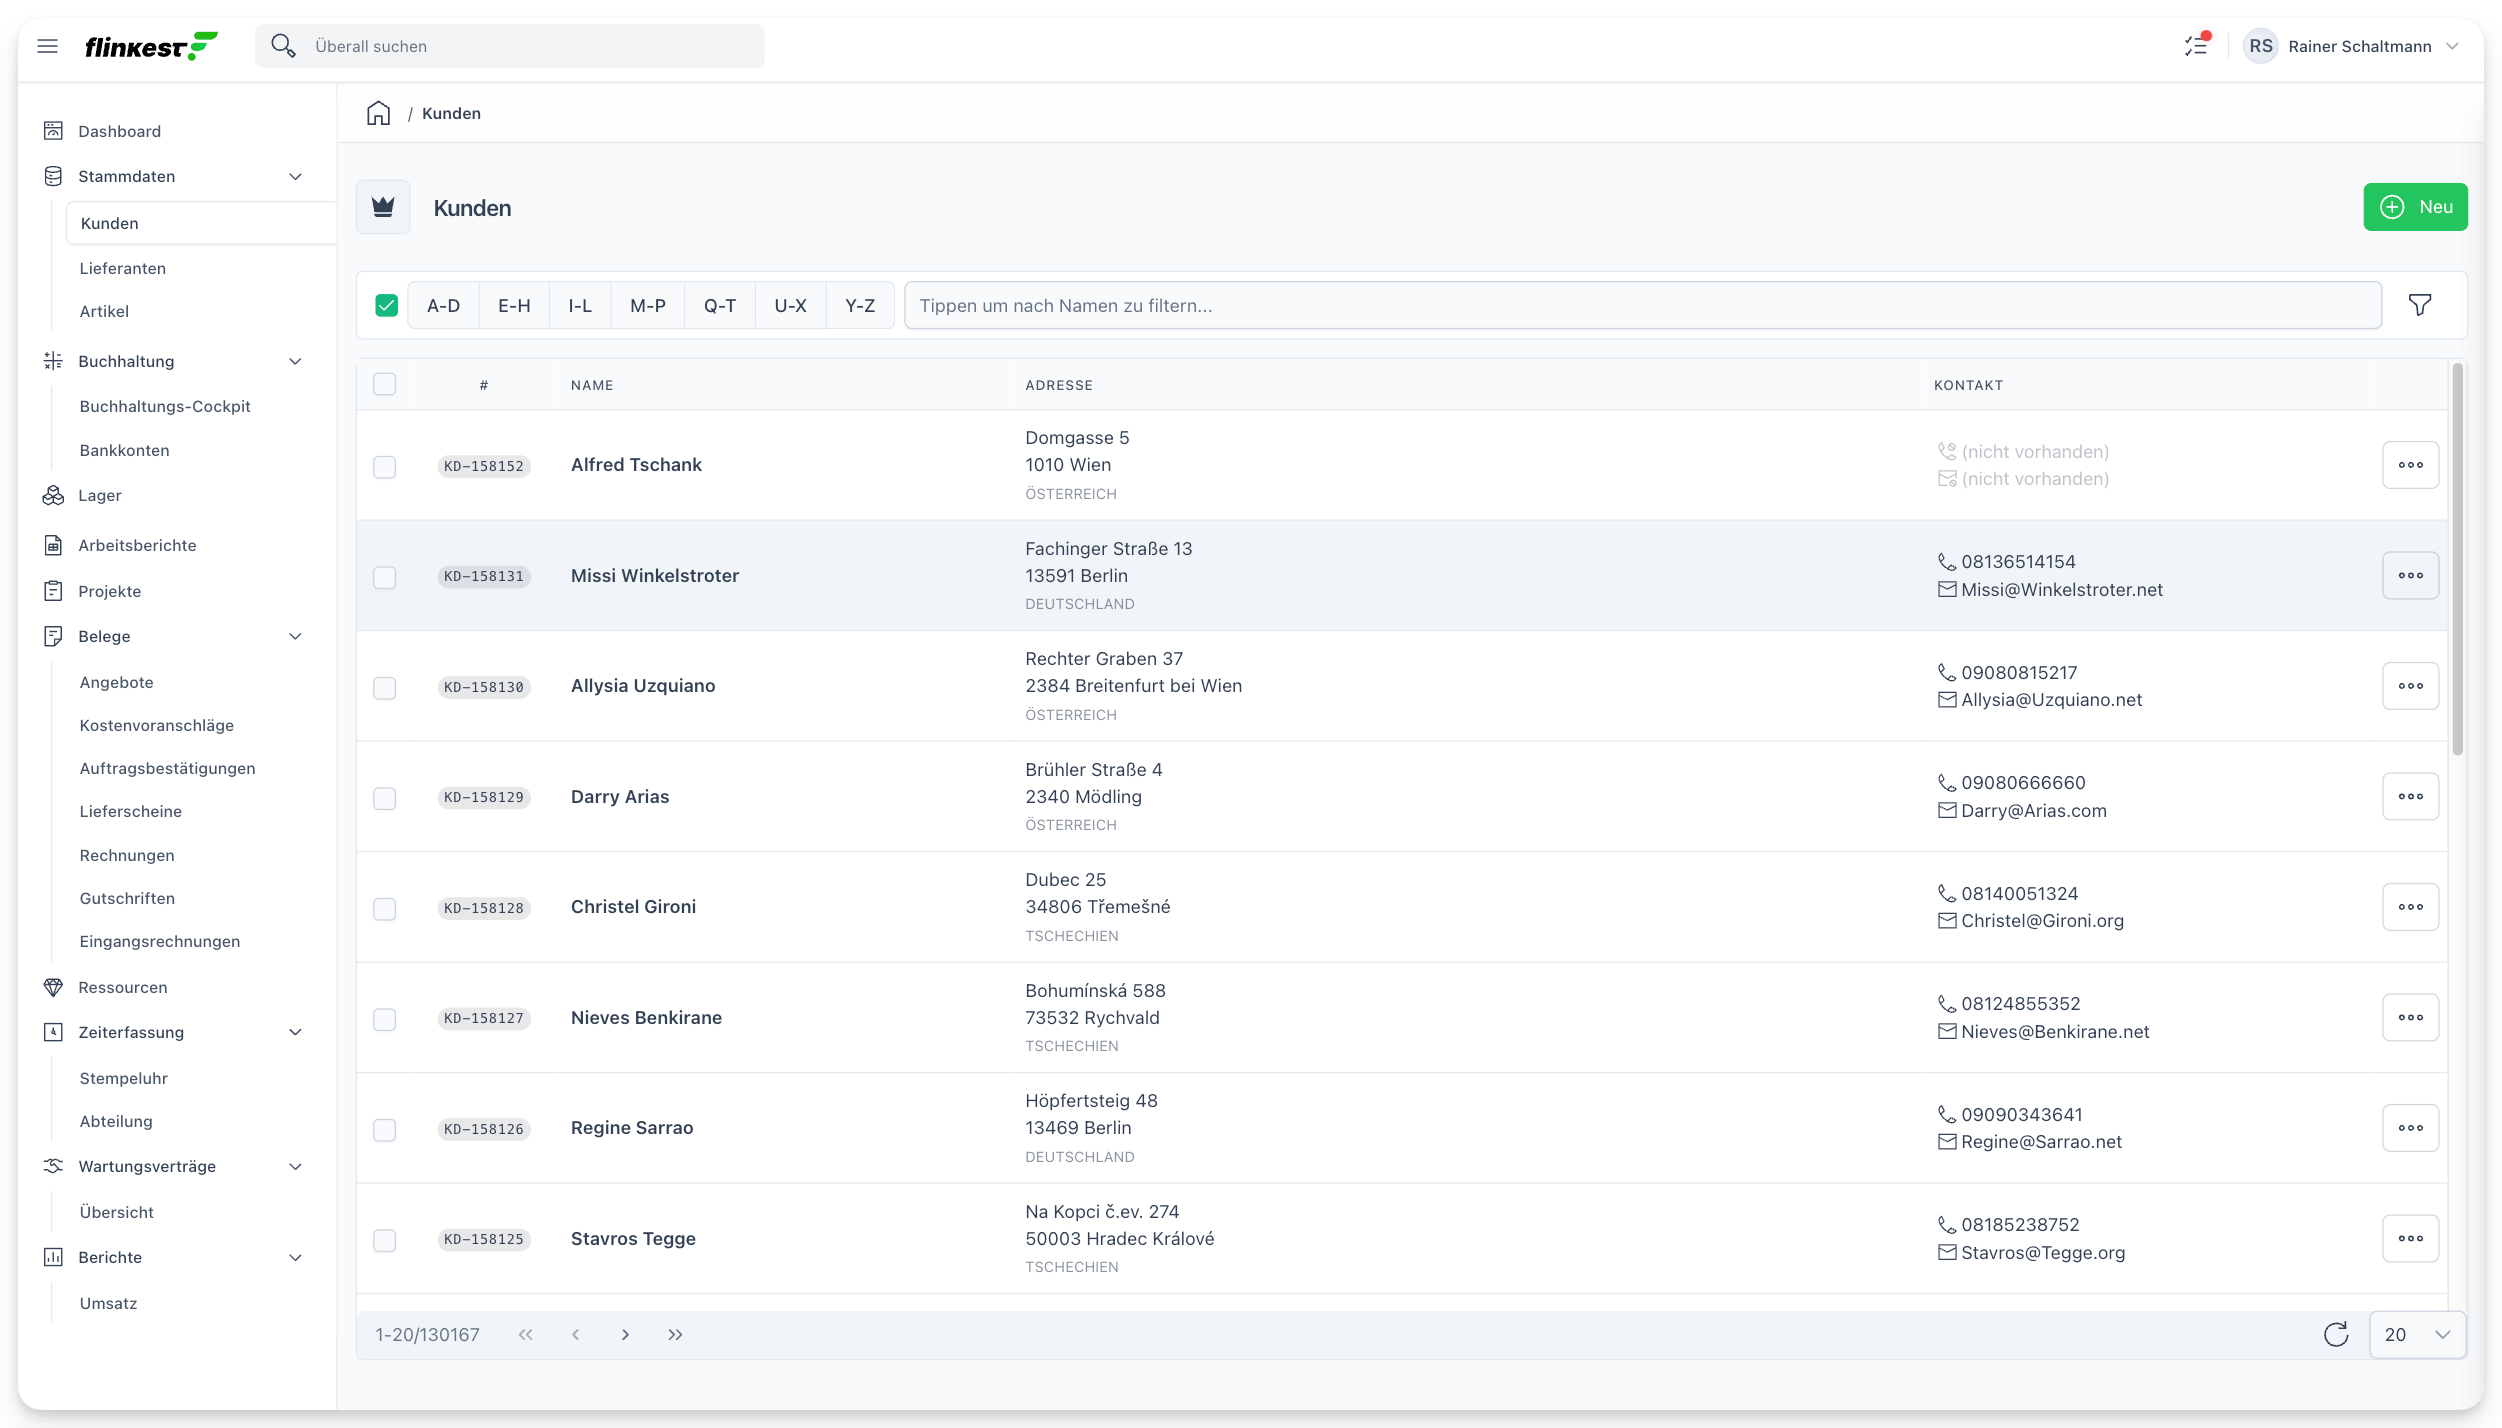The image size is (2502, 1428).
Task: Open the filter funnel icon
Action: coord(2419,305)
